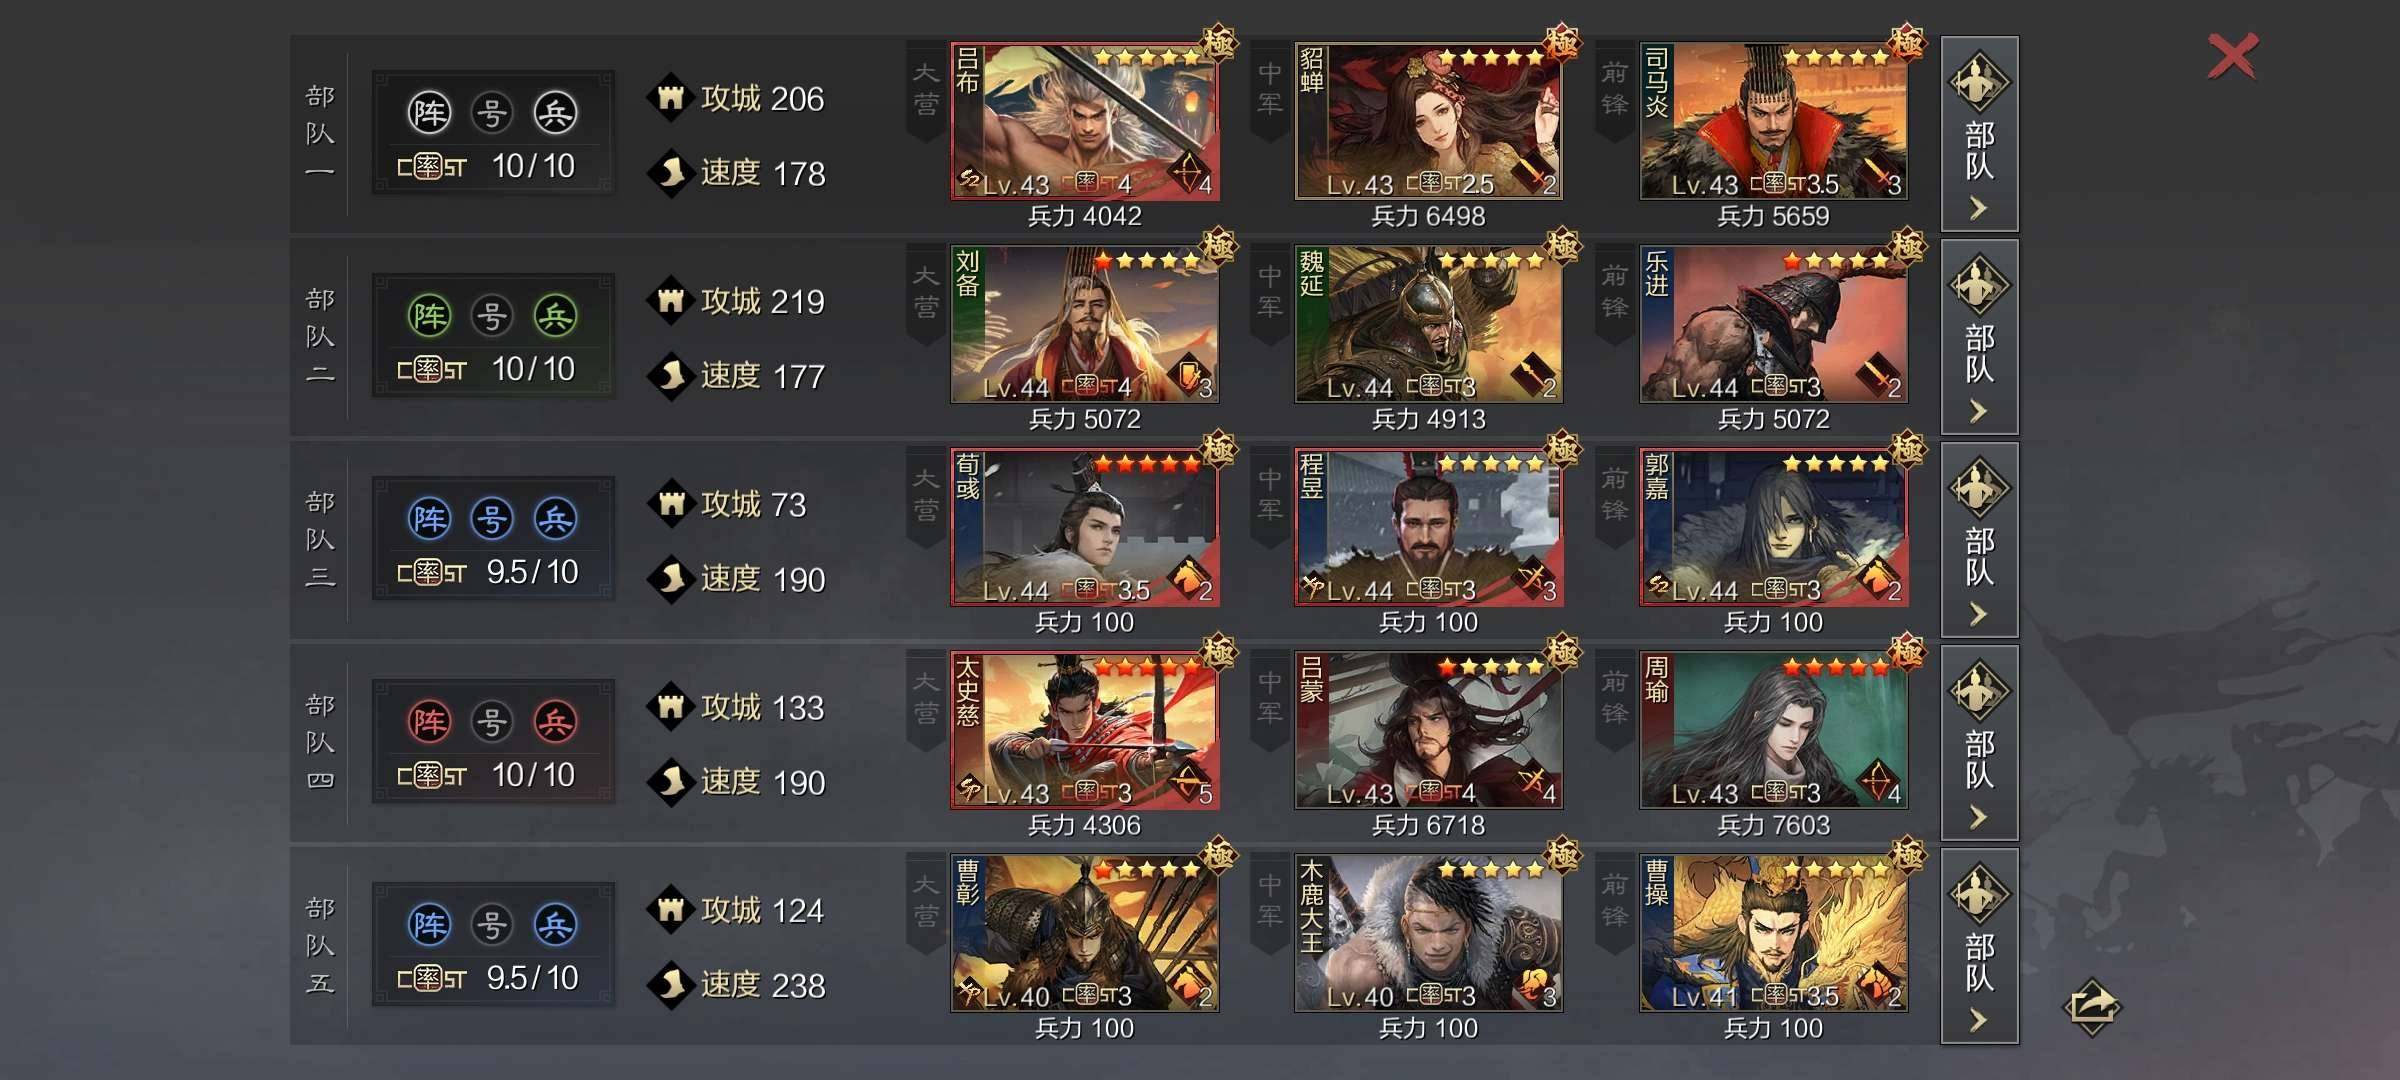Open 部队二 button on the right
The height and width of the screenshot is (1080, 2400).
[x=1979, y=337]
